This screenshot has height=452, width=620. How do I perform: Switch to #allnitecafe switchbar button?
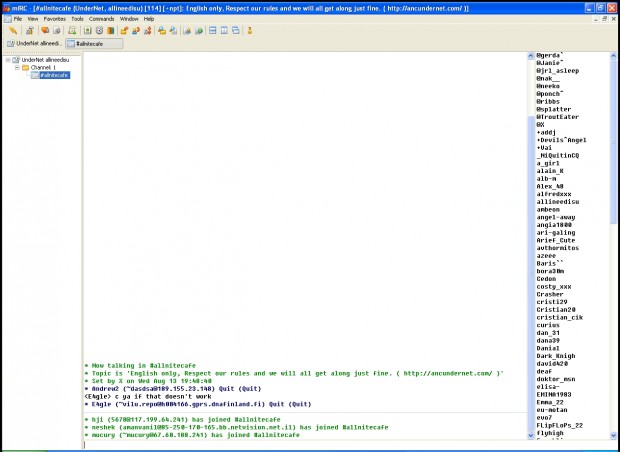[94, 43]
